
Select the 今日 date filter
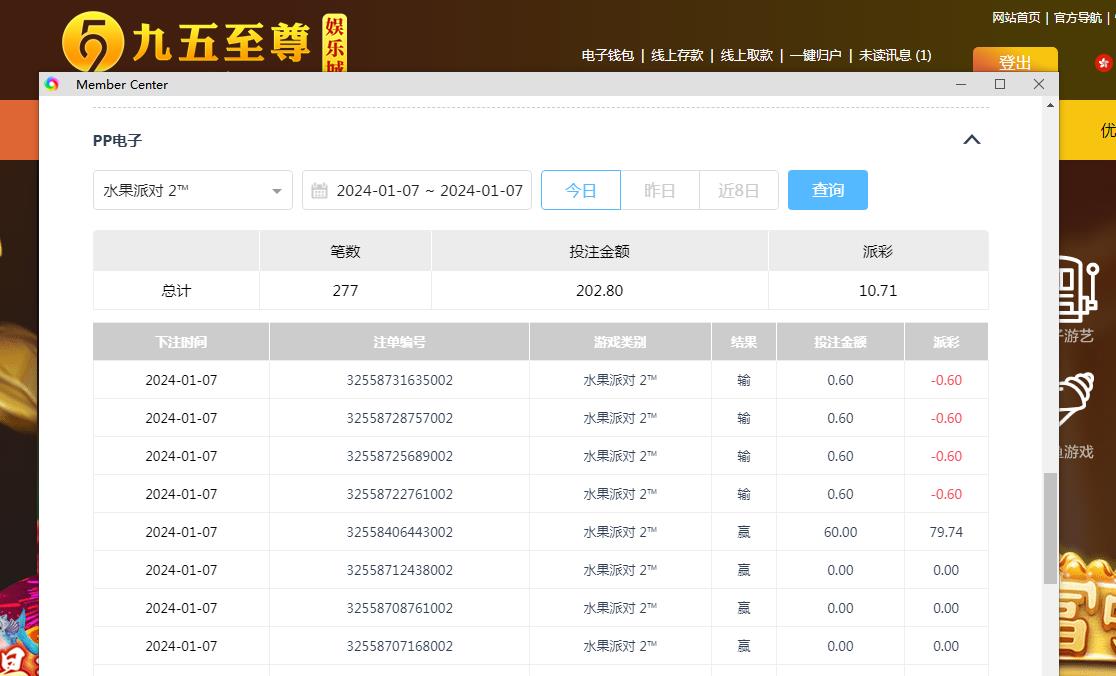pyautogui.click(x=581, y=190)
